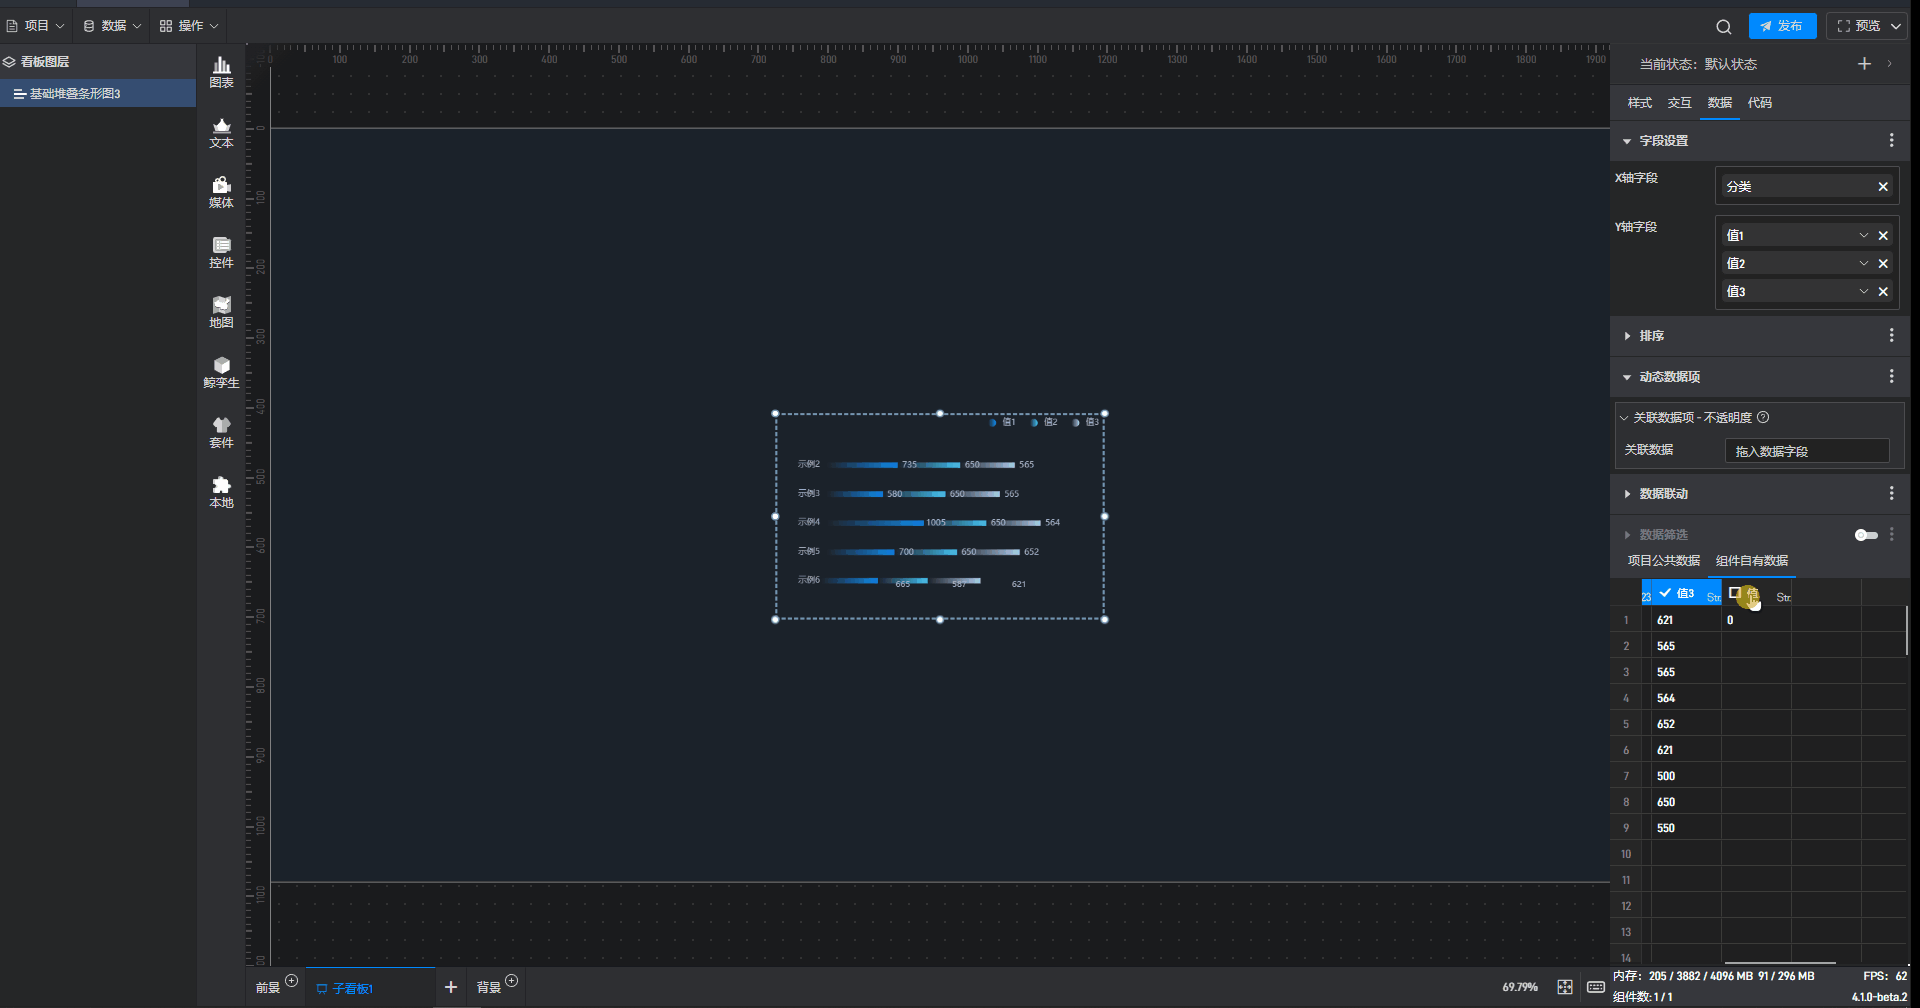1920x1008 pixels.
Task: Click the help icon beside 关联数据项-不透明度
Action: point(1763,418)
